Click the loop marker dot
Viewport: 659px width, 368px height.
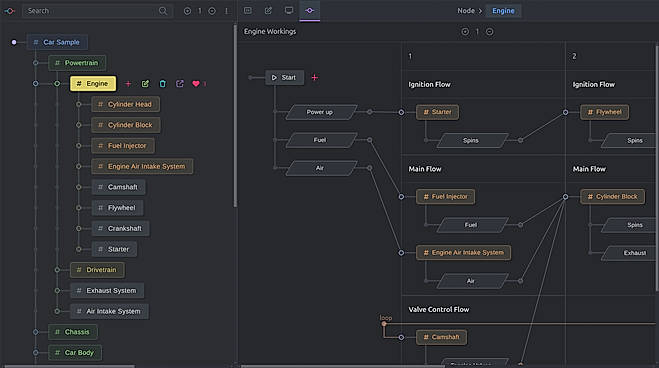(384, 324)
